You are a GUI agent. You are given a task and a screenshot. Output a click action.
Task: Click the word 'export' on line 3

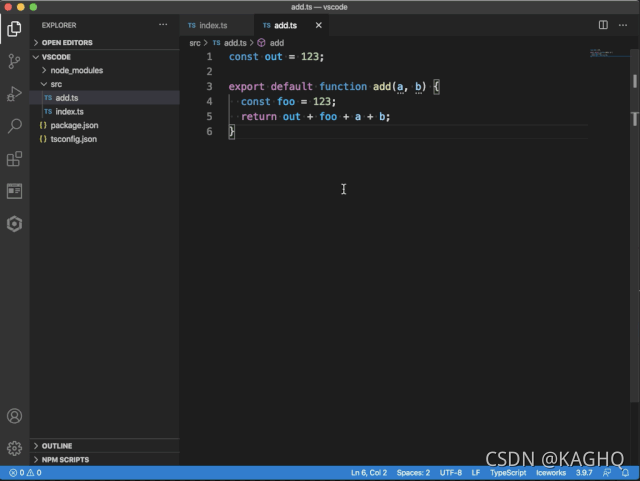(x=247, y=87)
